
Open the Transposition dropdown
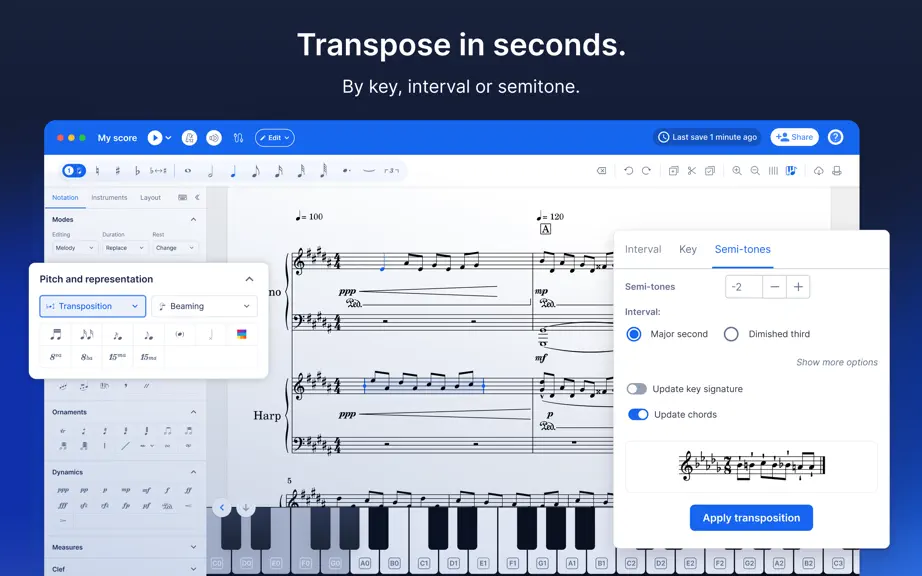coord(92,306)
